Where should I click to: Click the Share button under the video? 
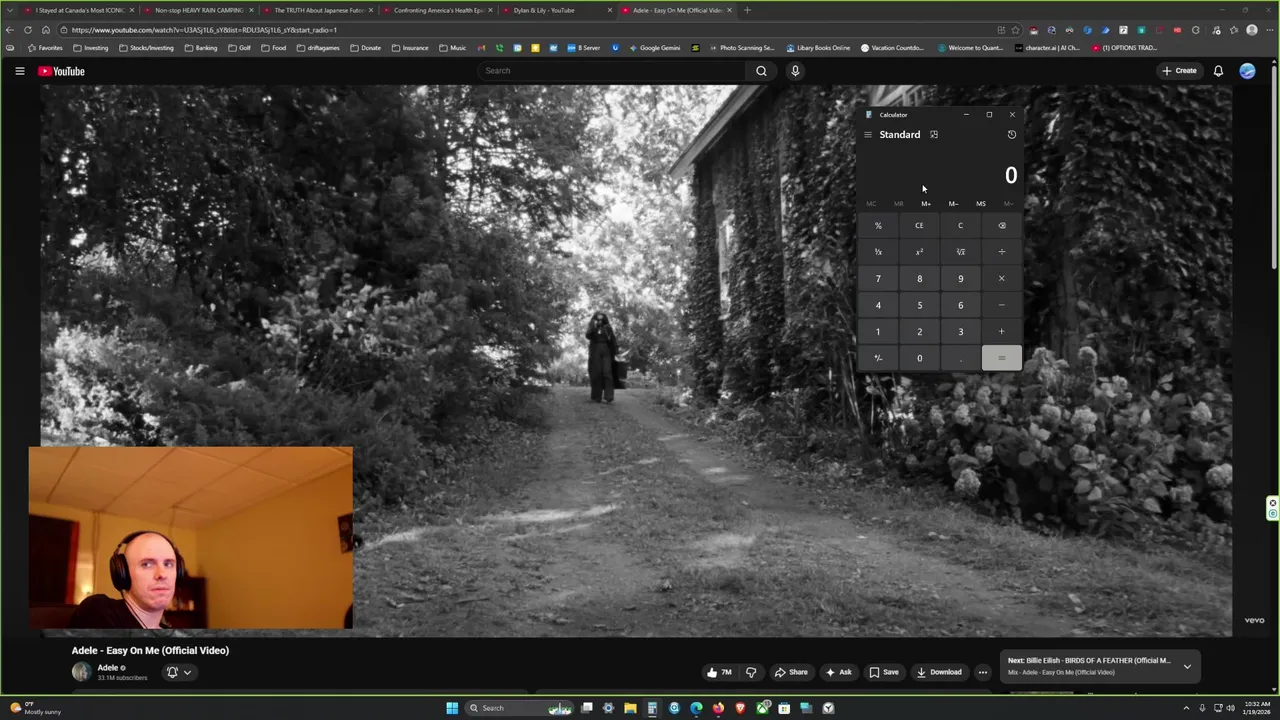point(791,672)
